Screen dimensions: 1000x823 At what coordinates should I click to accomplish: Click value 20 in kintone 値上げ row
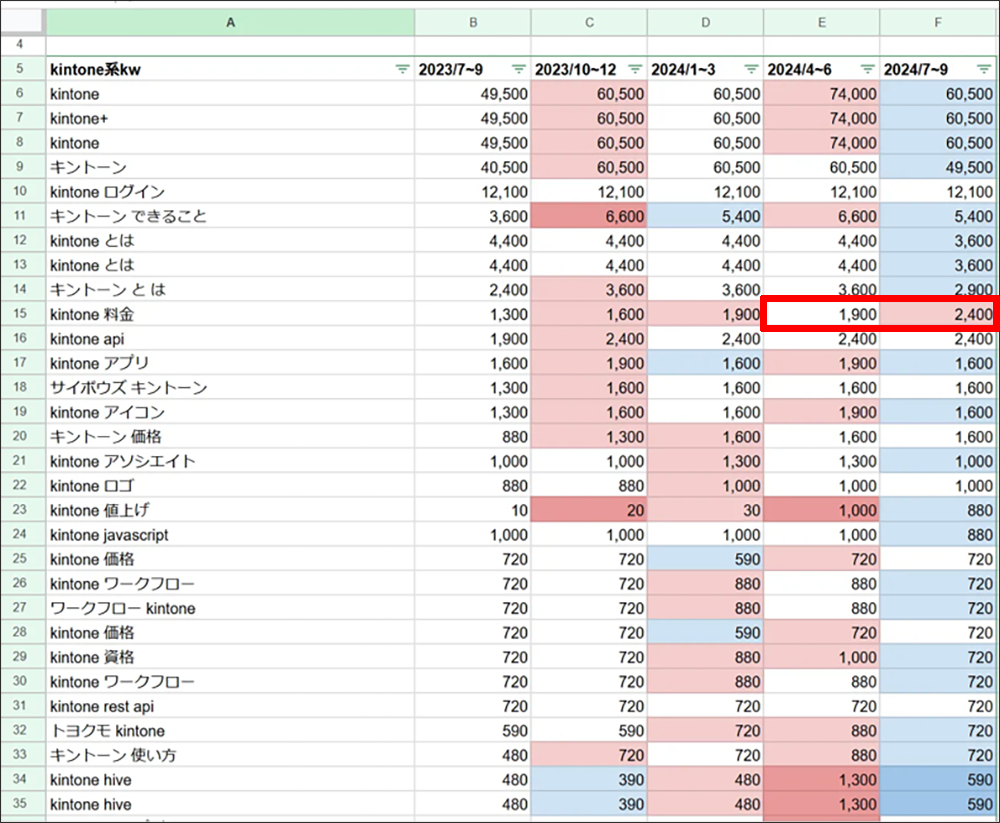(x=589, y=510)
